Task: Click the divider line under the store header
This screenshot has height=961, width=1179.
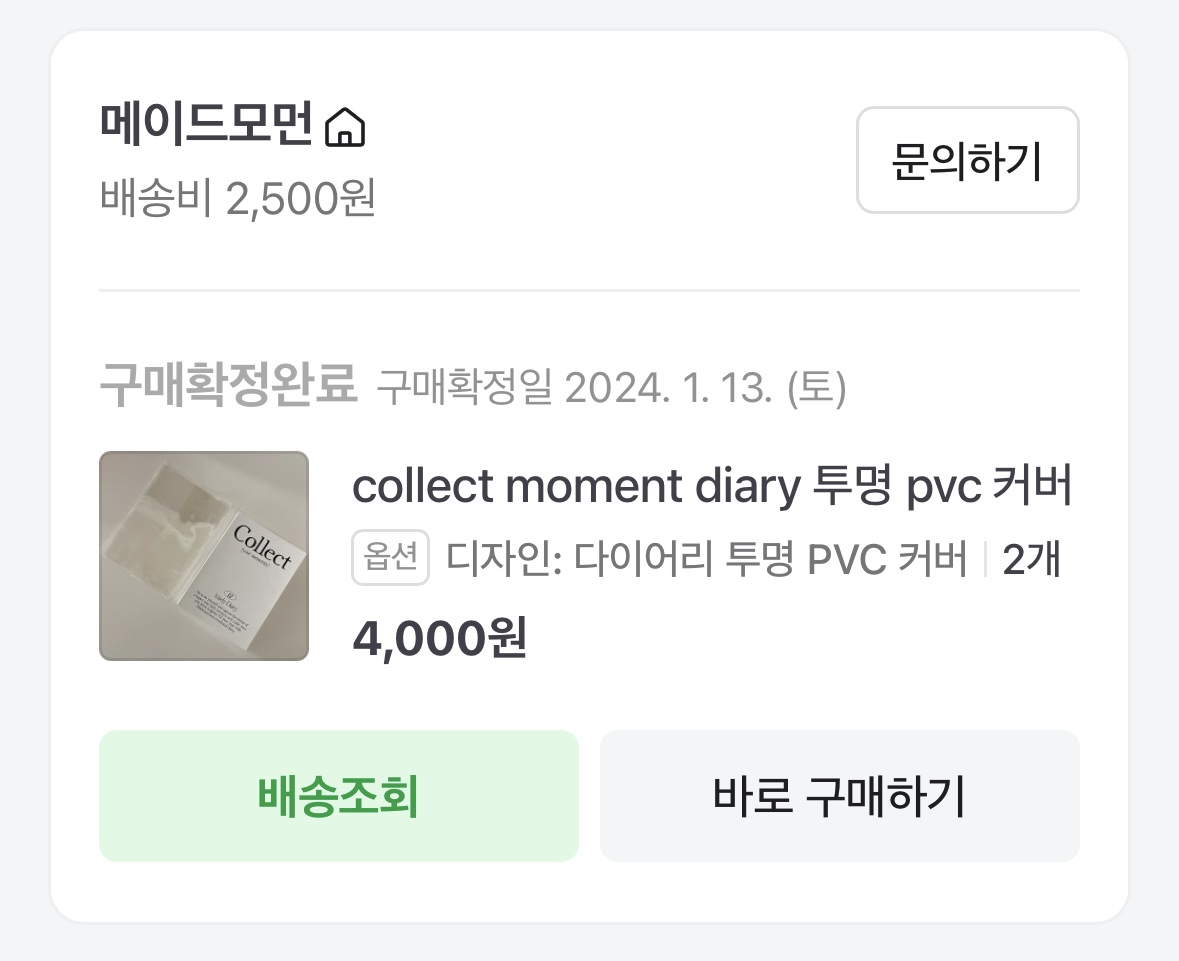Action: click(x=589, y=290)
